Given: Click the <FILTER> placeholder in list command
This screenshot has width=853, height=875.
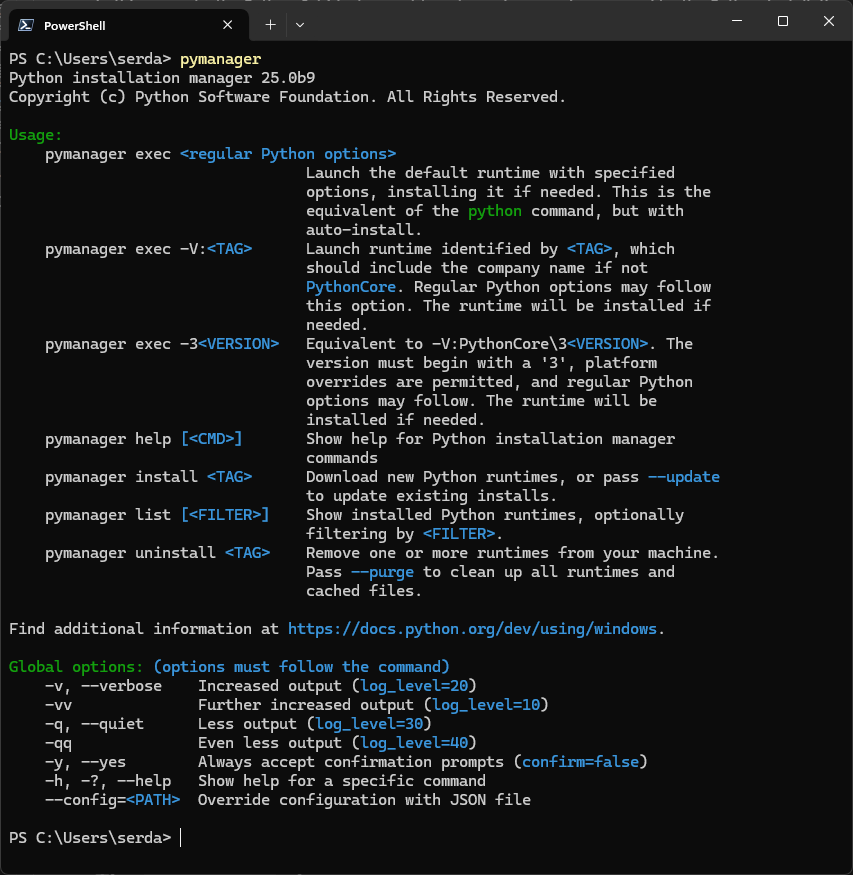Looking at the screenshot, I should [x=204, y=514].
